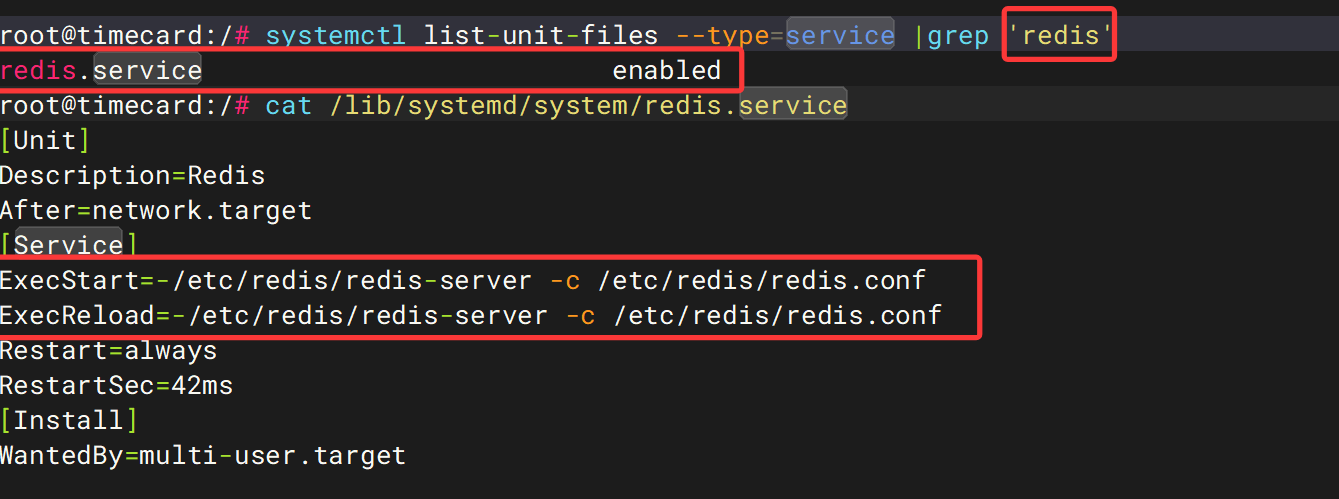Click the Description=Redis line

[x=132, y=176]
